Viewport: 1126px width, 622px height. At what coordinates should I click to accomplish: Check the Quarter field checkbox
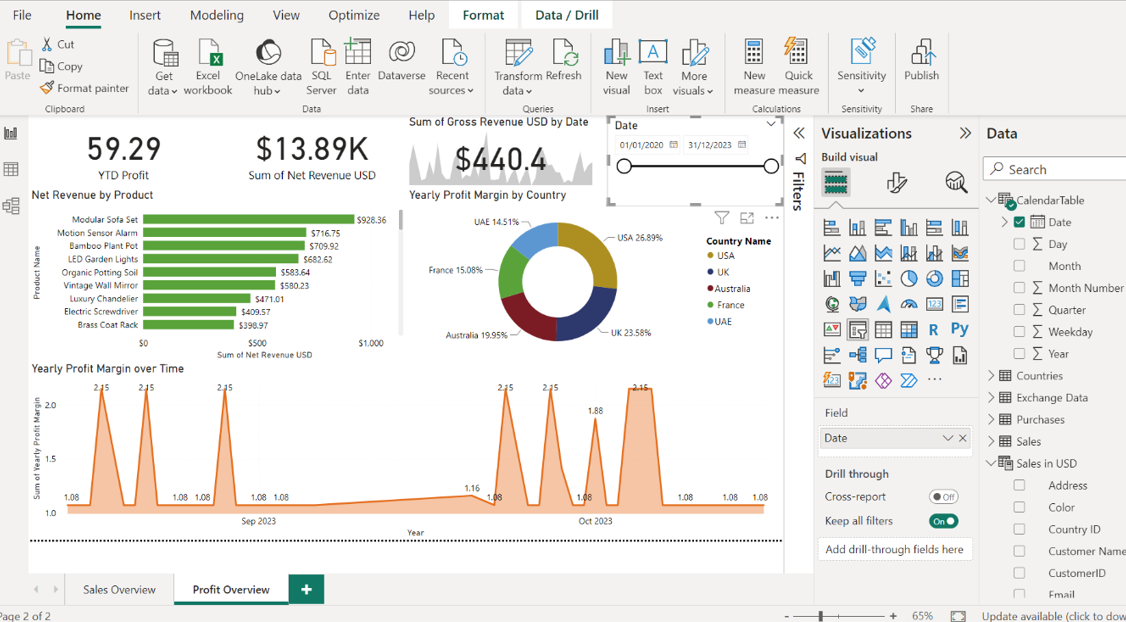coord(1019,310)
